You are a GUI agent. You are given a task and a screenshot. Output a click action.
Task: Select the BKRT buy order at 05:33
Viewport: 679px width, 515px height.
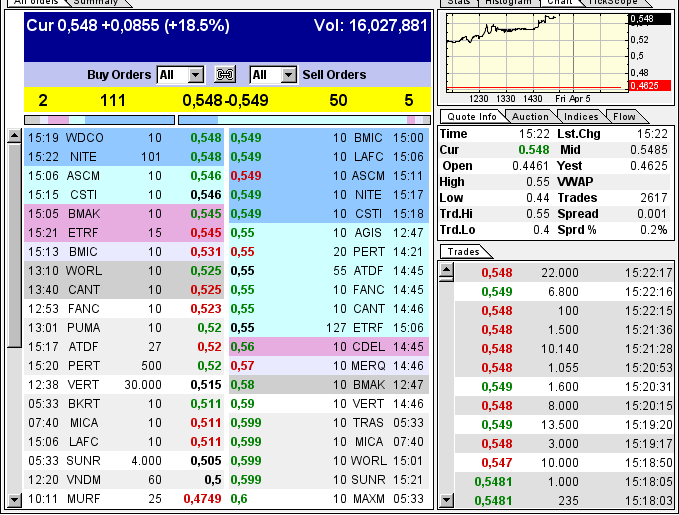124,404
